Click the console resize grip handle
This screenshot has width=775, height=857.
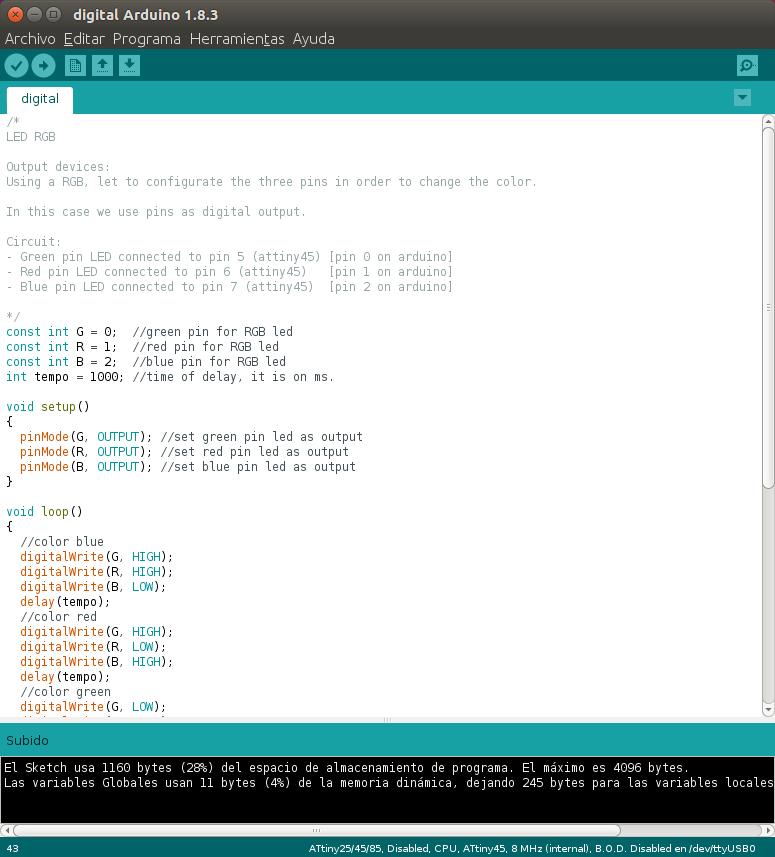click(387, 720)
